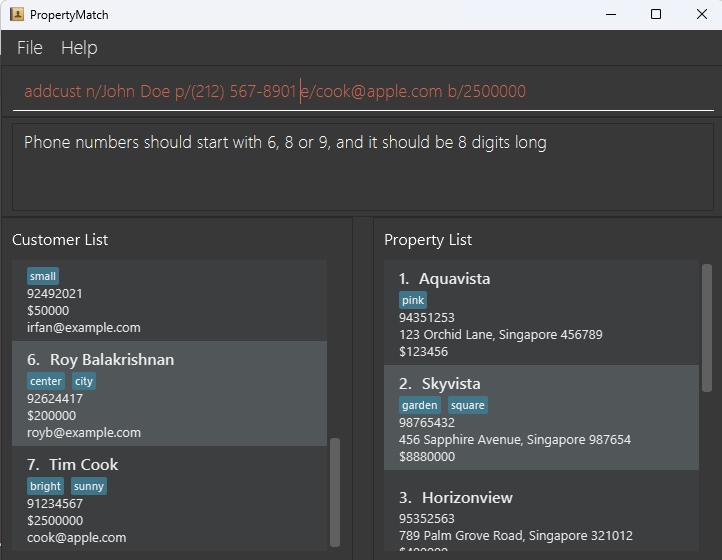Select customer 7. Tim Cook

point(169,499)
